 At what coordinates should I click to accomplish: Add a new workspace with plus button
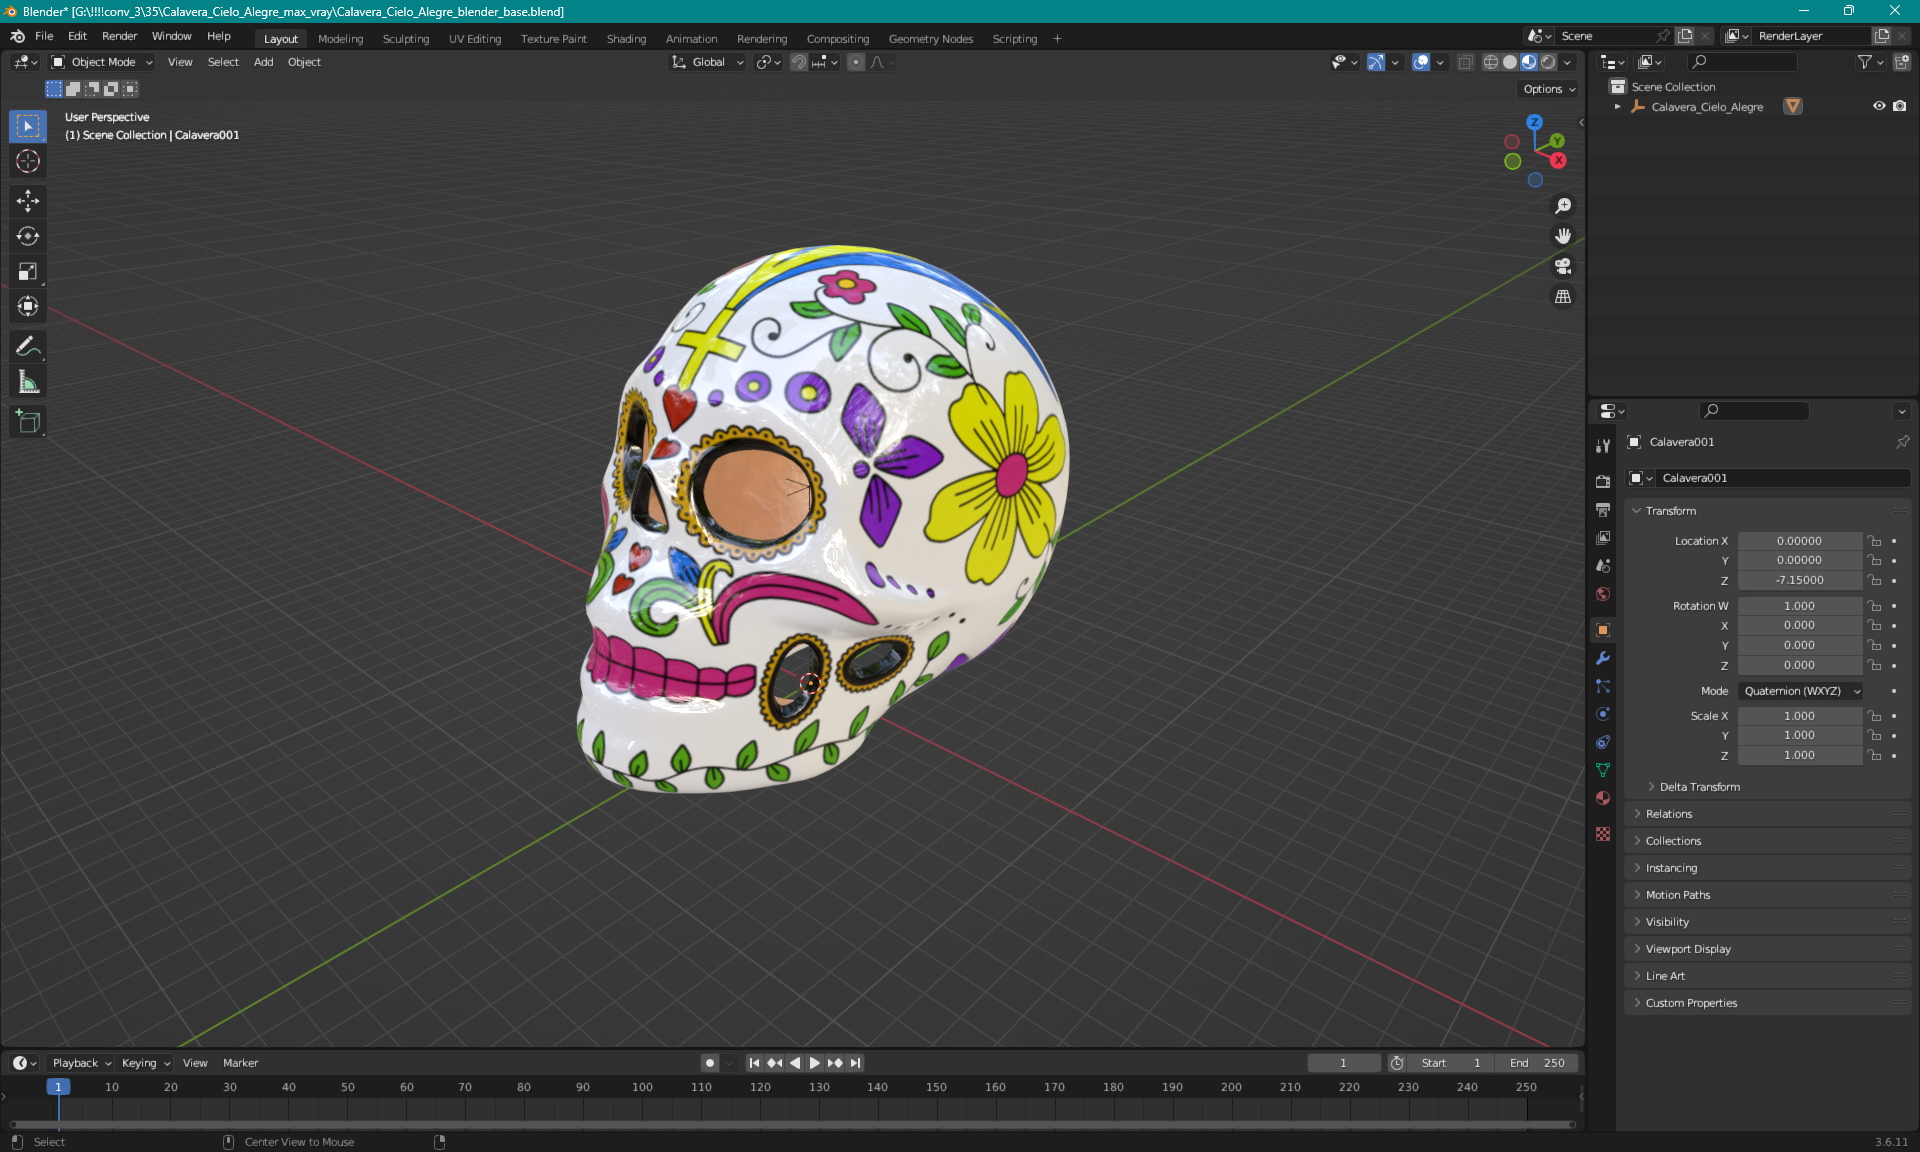1057,39
